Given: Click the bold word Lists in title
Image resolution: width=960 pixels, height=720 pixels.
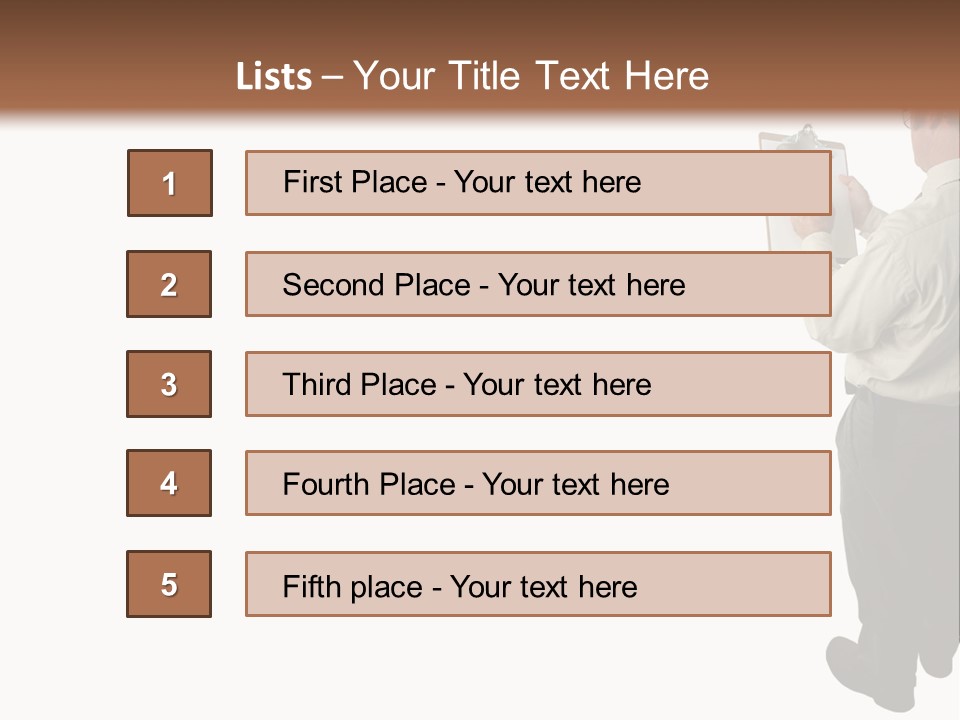Looking at the screenshot, I should (x=274, y=77).
